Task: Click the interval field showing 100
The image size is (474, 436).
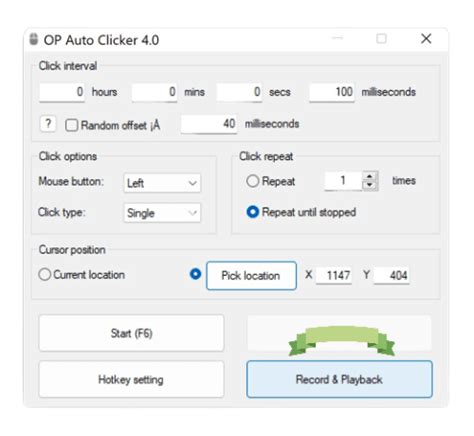Action: click(x=332, y=92)
